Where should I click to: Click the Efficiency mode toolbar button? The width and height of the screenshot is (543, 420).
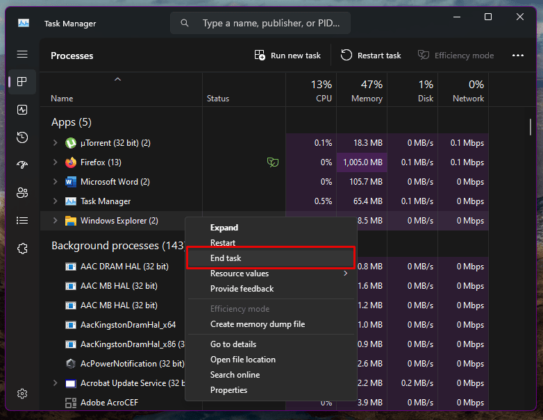[x=456, y=55]
